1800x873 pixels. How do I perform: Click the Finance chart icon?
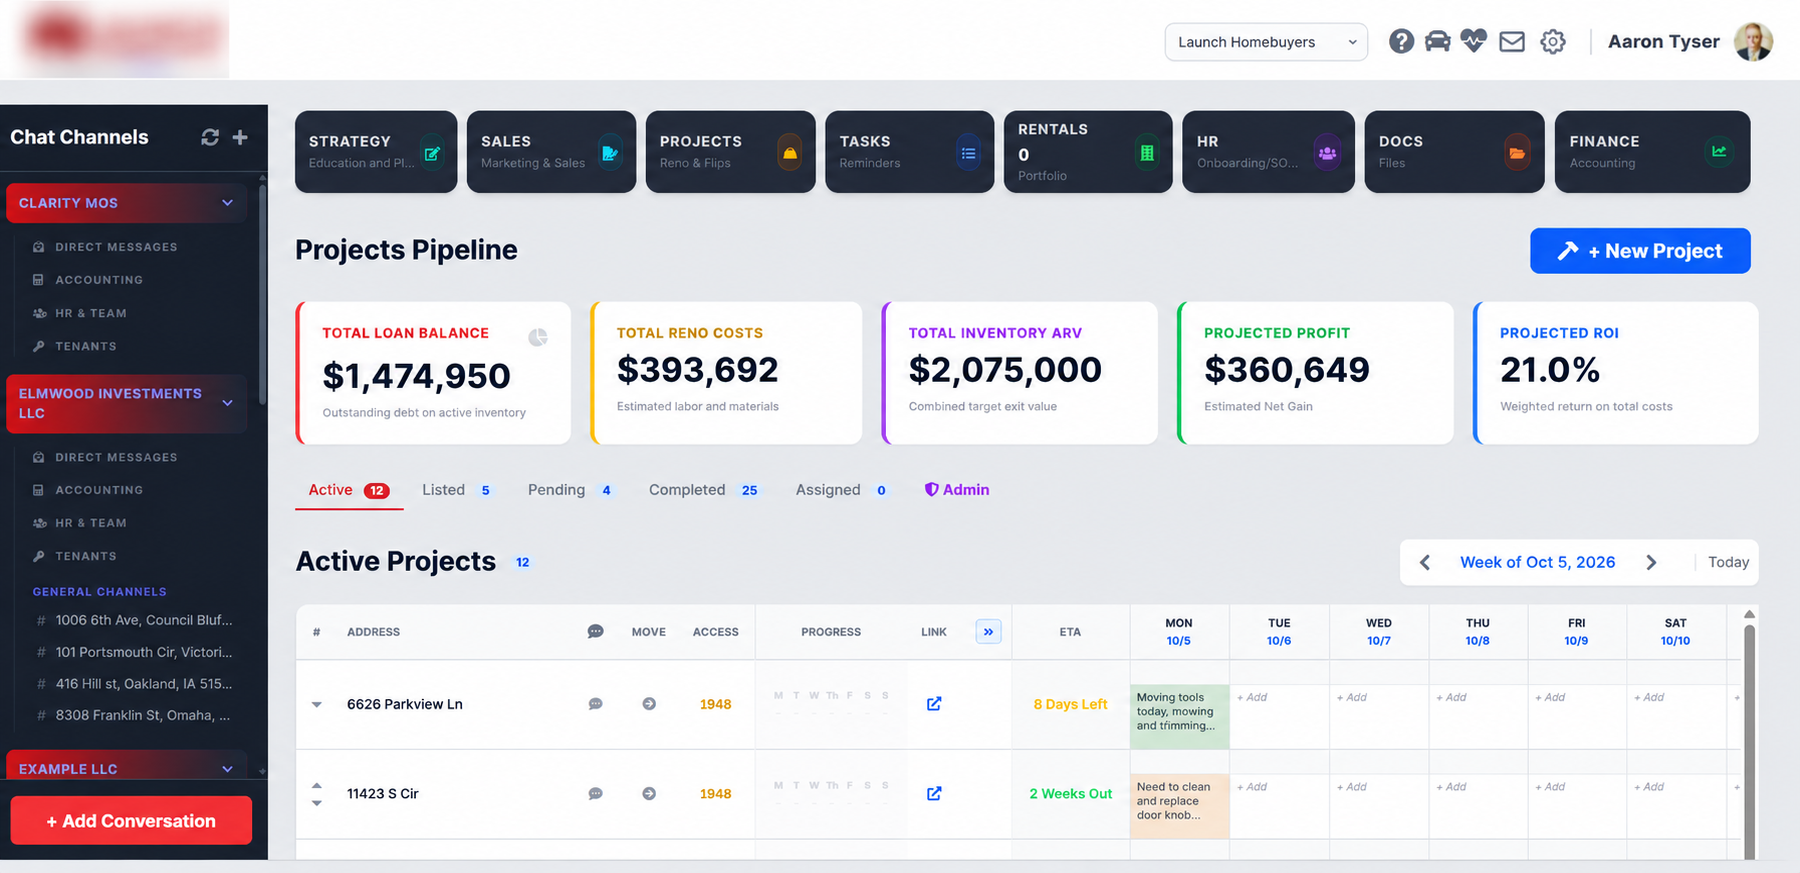(1719, 152)
